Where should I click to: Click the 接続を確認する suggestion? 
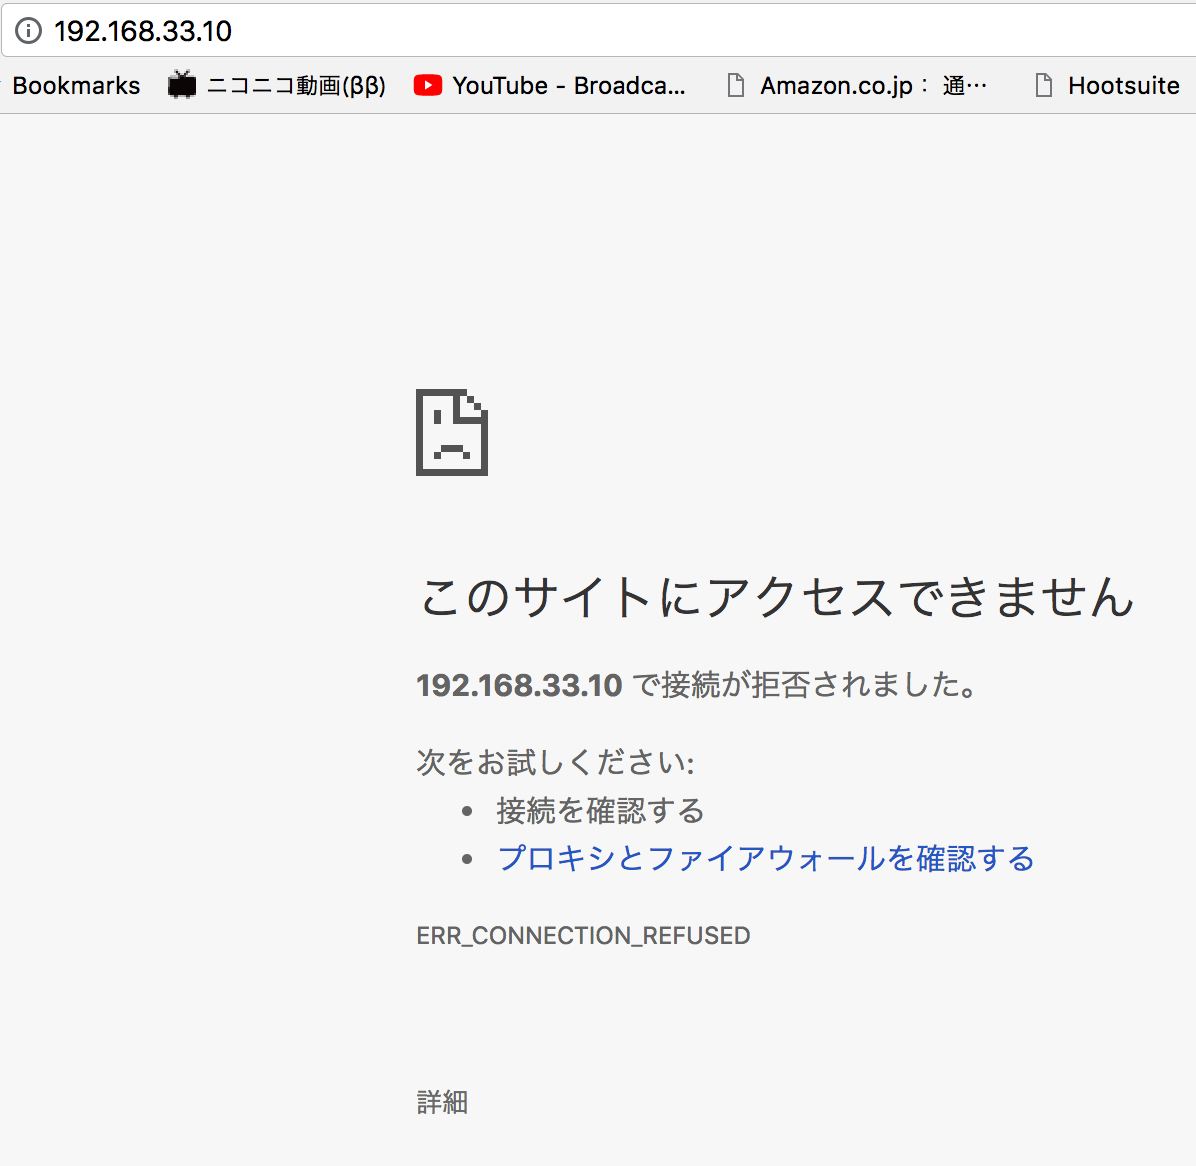pyautogui.click(x=600, y=810)
